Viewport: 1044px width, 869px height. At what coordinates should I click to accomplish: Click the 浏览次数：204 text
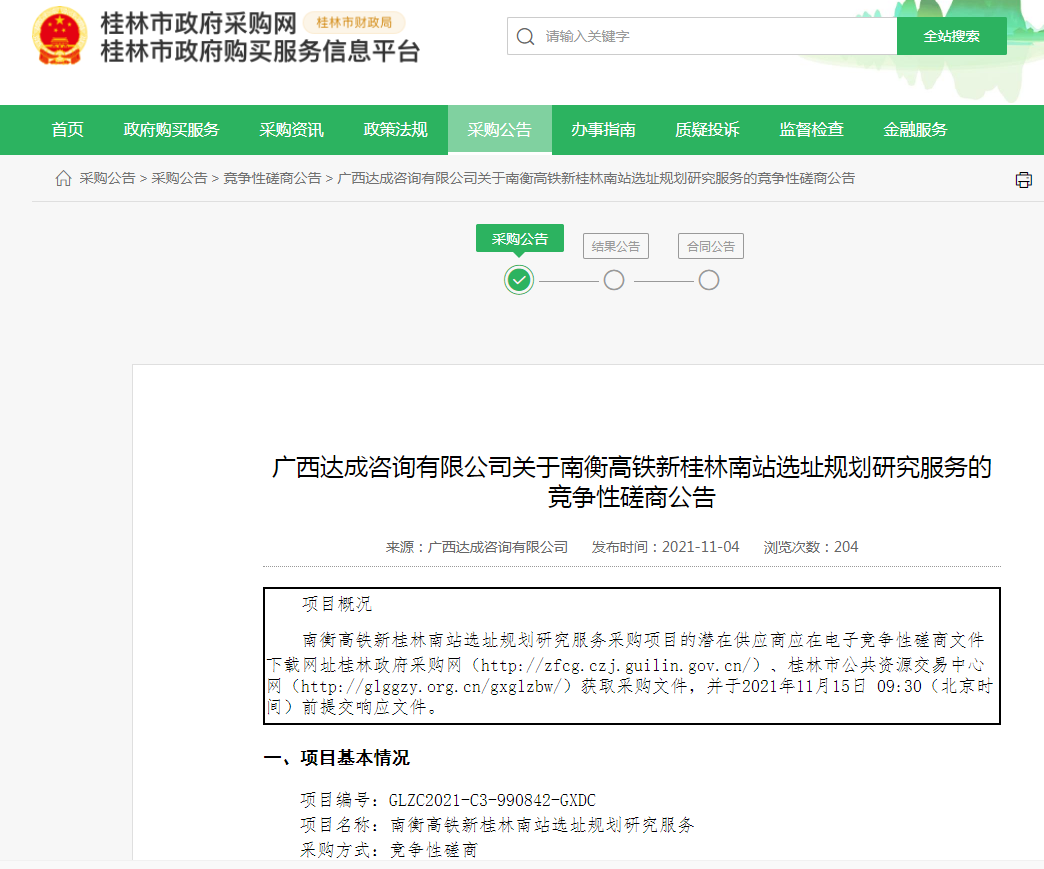(x=811, y=547)
